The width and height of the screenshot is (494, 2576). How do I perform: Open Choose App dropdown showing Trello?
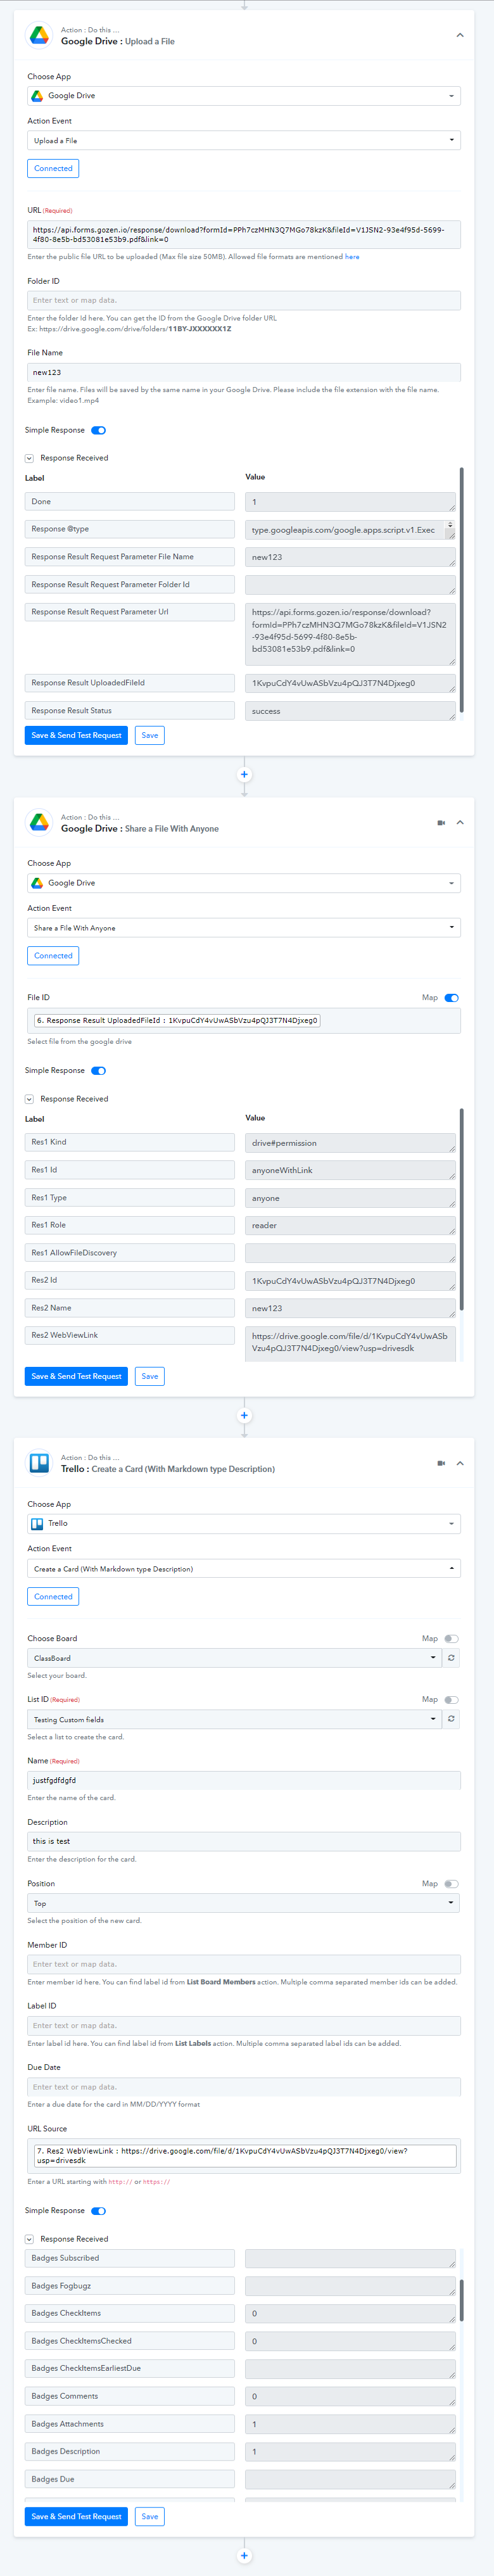(x=244, y=1524)
